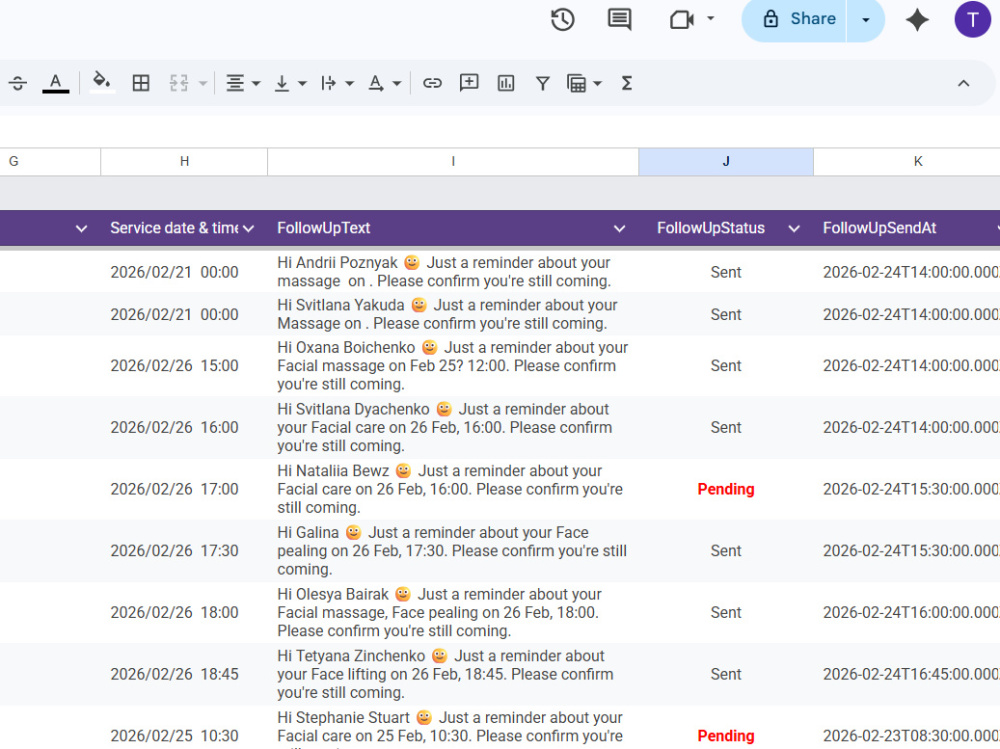1000x749 pixels.
Task: Open text wrapping menu
Action: point(337,83)
